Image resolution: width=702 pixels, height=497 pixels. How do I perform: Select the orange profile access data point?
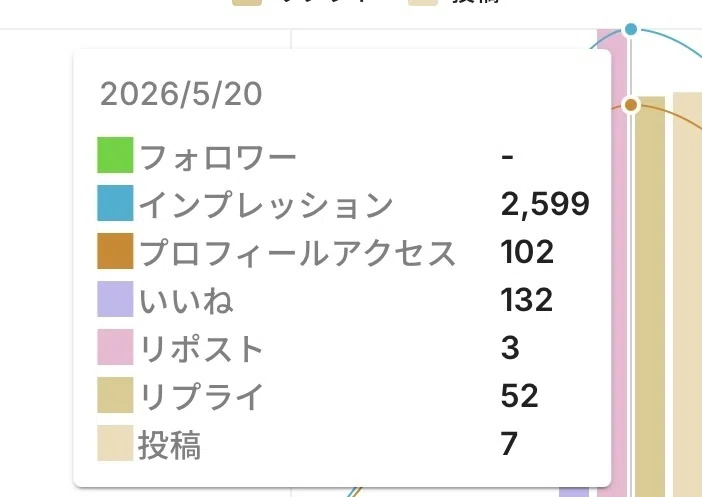pyautogui.click(x=631, y=105)
